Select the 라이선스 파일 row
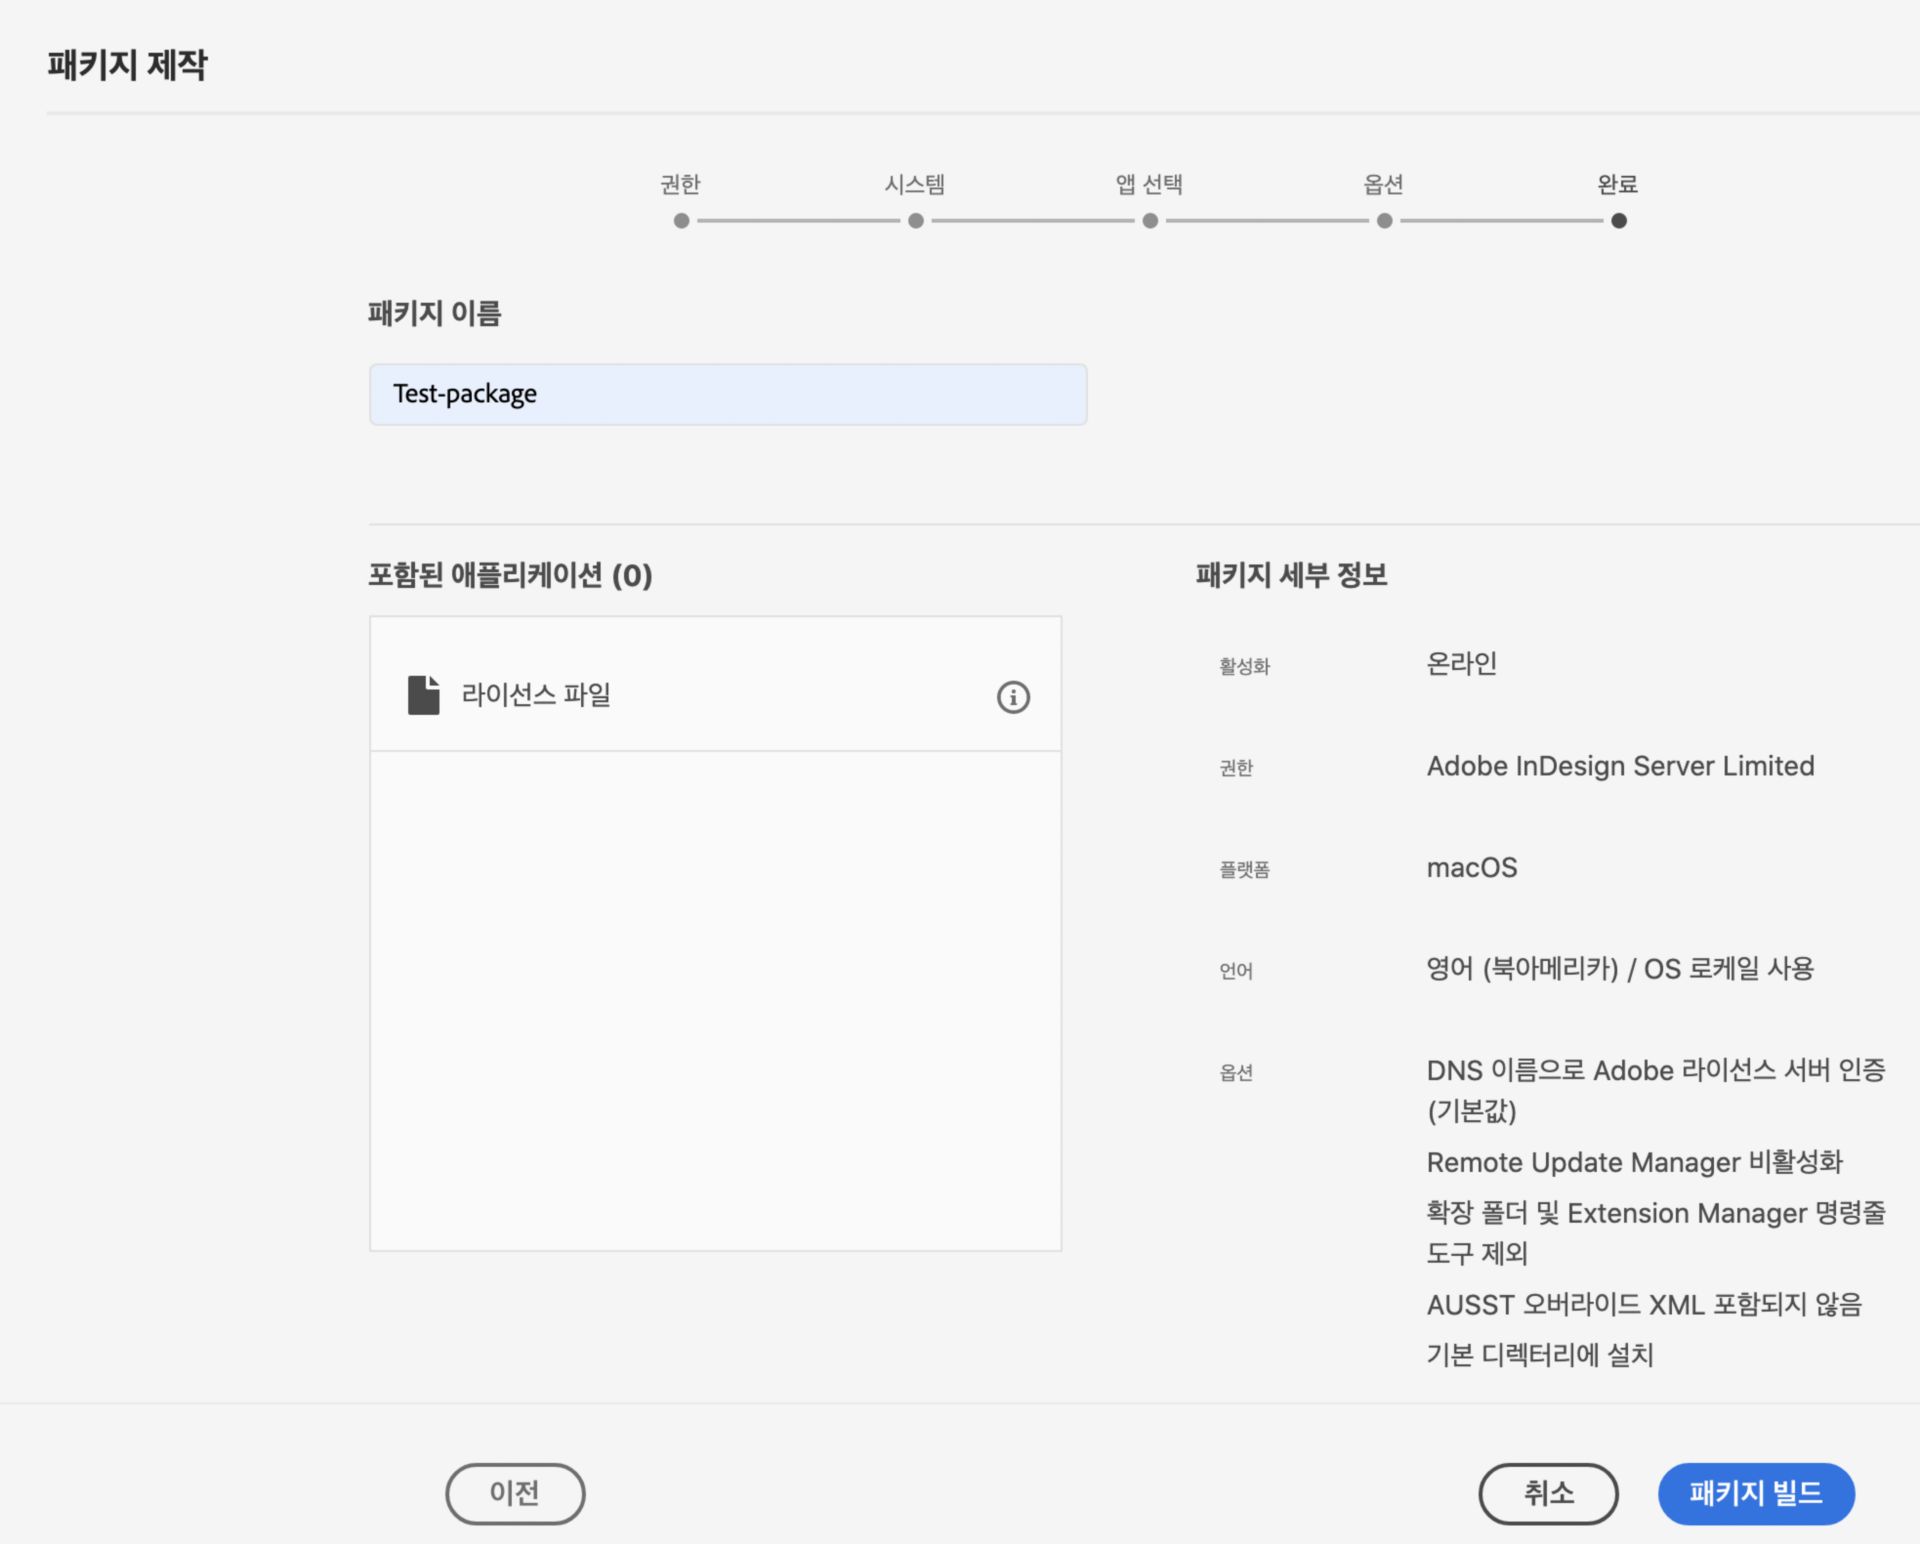 point(714,694)
